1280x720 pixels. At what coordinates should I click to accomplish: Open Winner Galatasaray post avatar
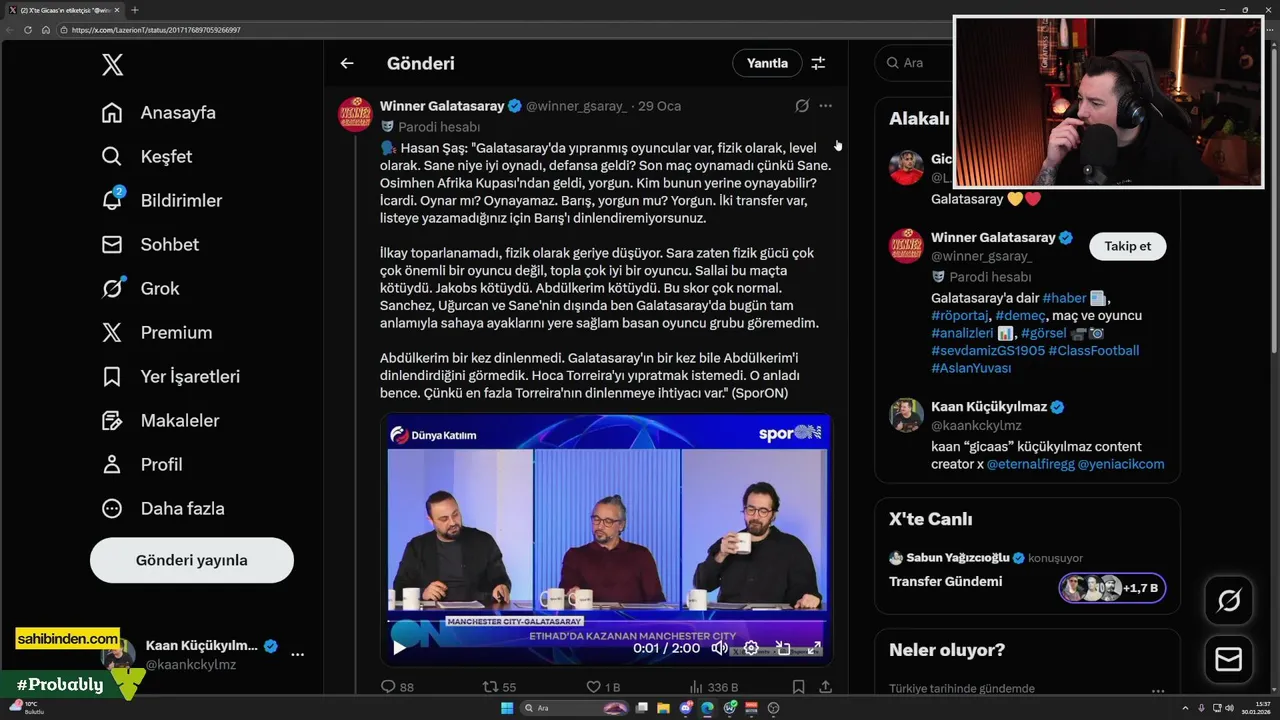click(356, 115)
